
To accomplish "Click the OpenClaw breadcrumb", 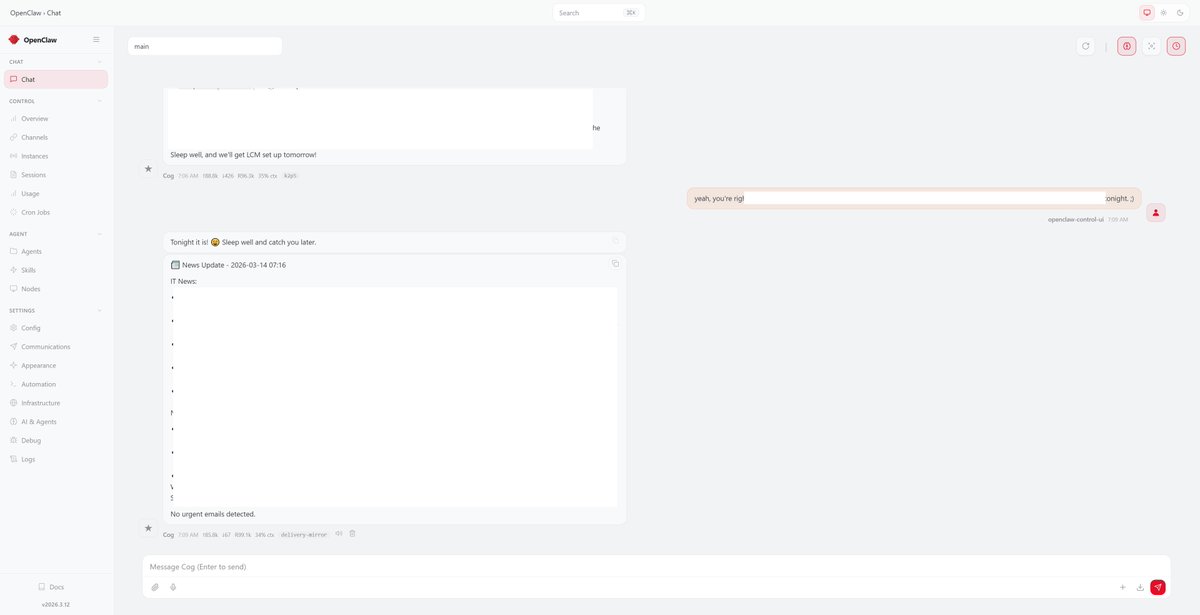I will 26,13.
